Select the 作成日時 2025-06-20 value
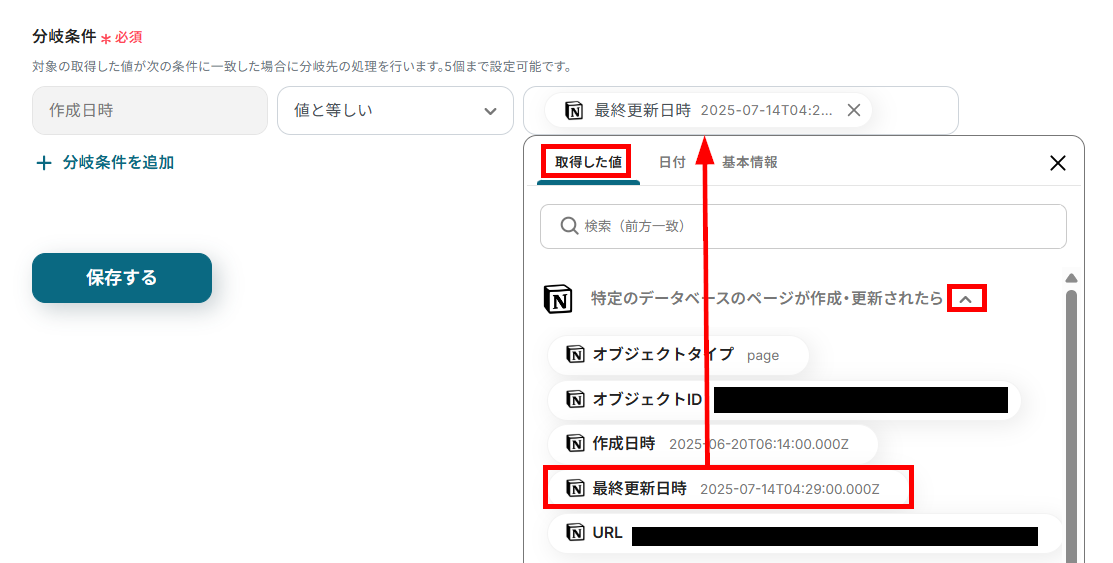This screenshot has width=1113, height=563. (713, 444)
